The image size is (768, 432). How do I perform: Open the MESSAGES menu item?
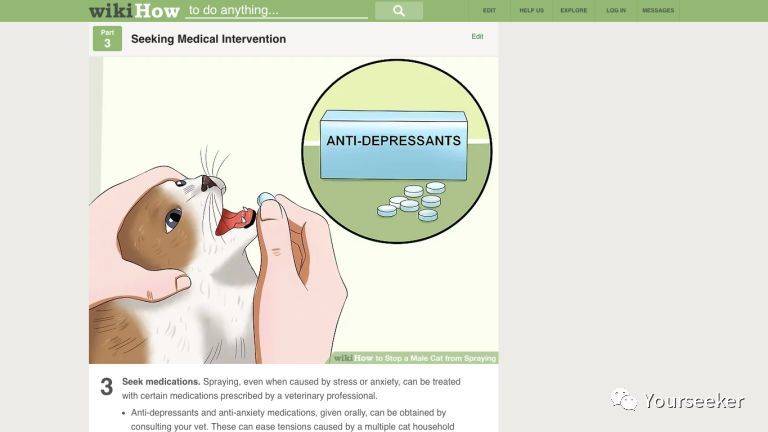click(x=658, y=10)
